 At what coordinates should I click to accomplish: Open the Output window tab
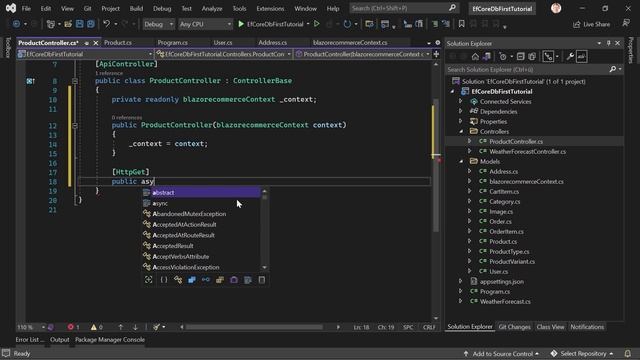coord(60,340)
